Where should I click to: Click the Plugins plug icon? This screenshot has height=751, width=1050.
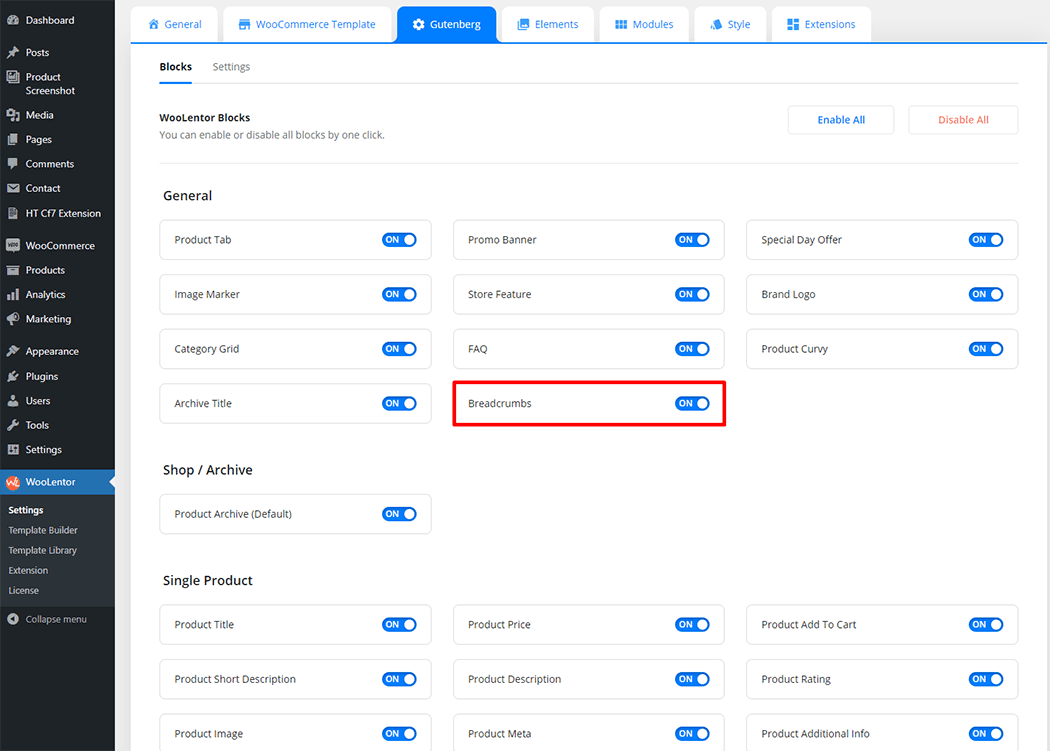tap(13, 377)
